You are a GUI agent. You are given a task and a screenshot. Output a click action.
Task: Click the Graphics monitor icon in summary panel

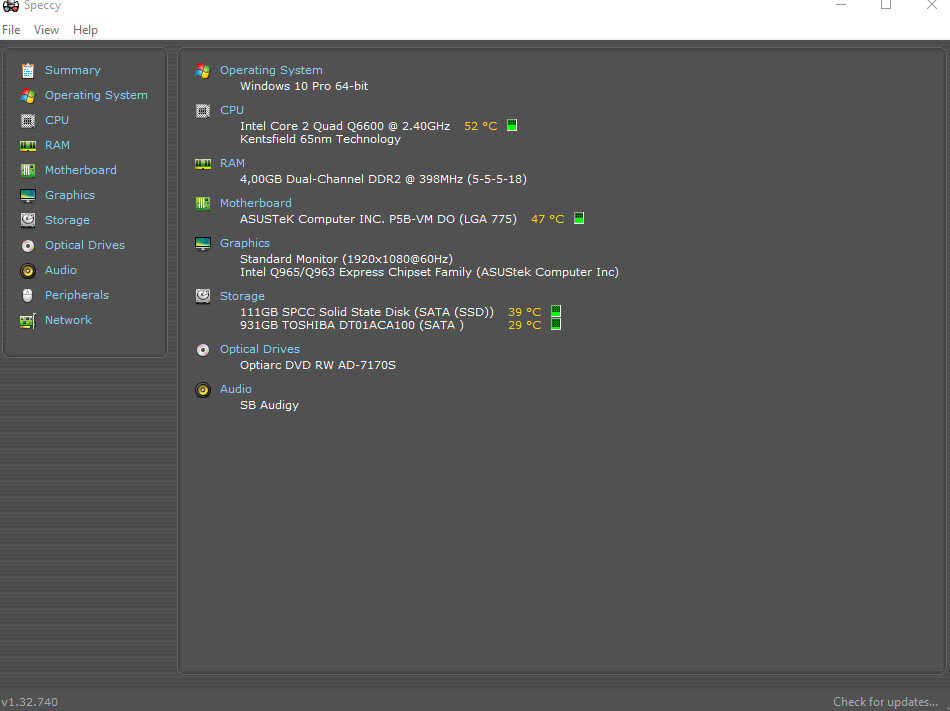tap(203, 243)
